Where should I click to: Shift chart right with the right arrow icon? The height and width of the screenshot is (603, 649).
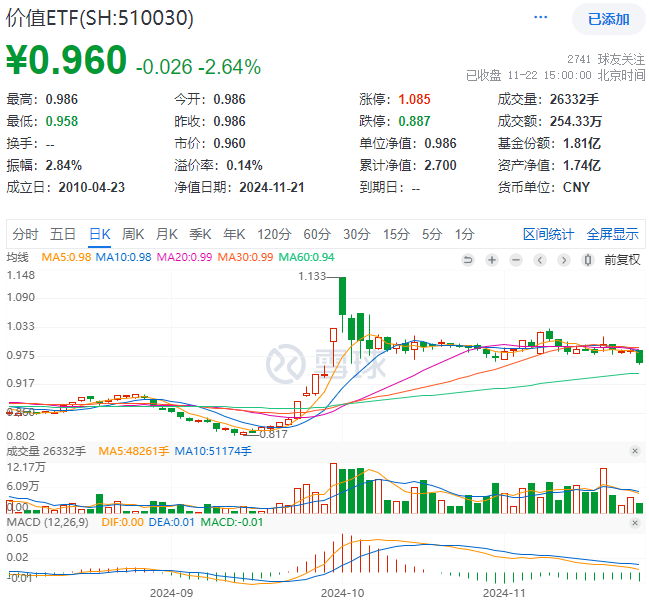pos(563,260)
